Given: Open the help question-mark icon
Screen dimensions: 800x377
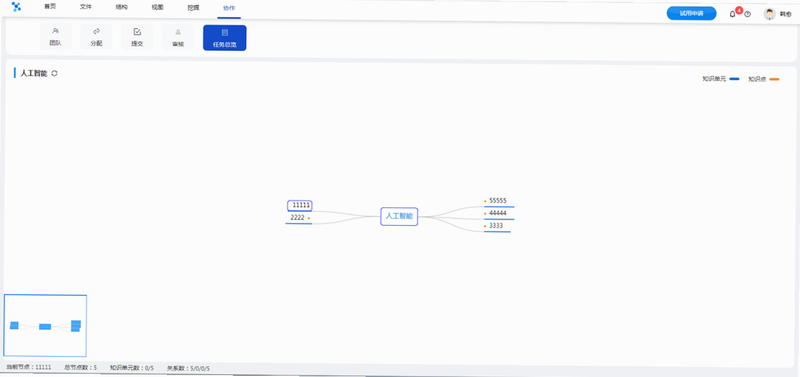Looking at the screenshot, I should [x=747, y=14].
